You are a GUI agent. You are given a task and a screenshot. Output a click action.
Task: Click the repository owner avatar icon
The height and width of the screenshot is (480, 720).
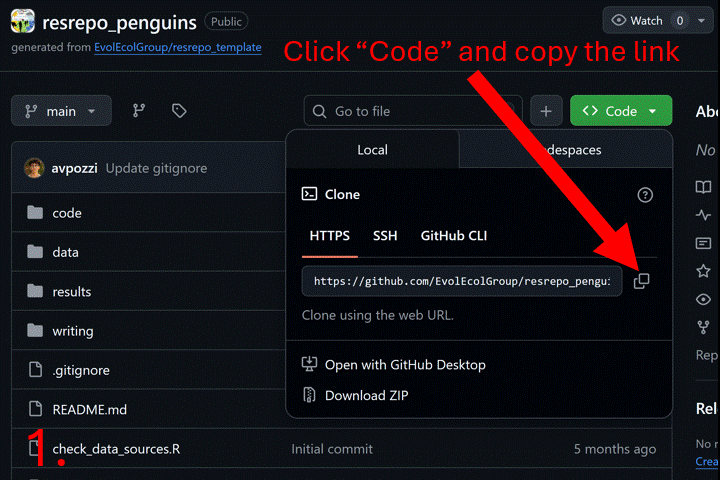pyautogui.click(x=23, y=21)
